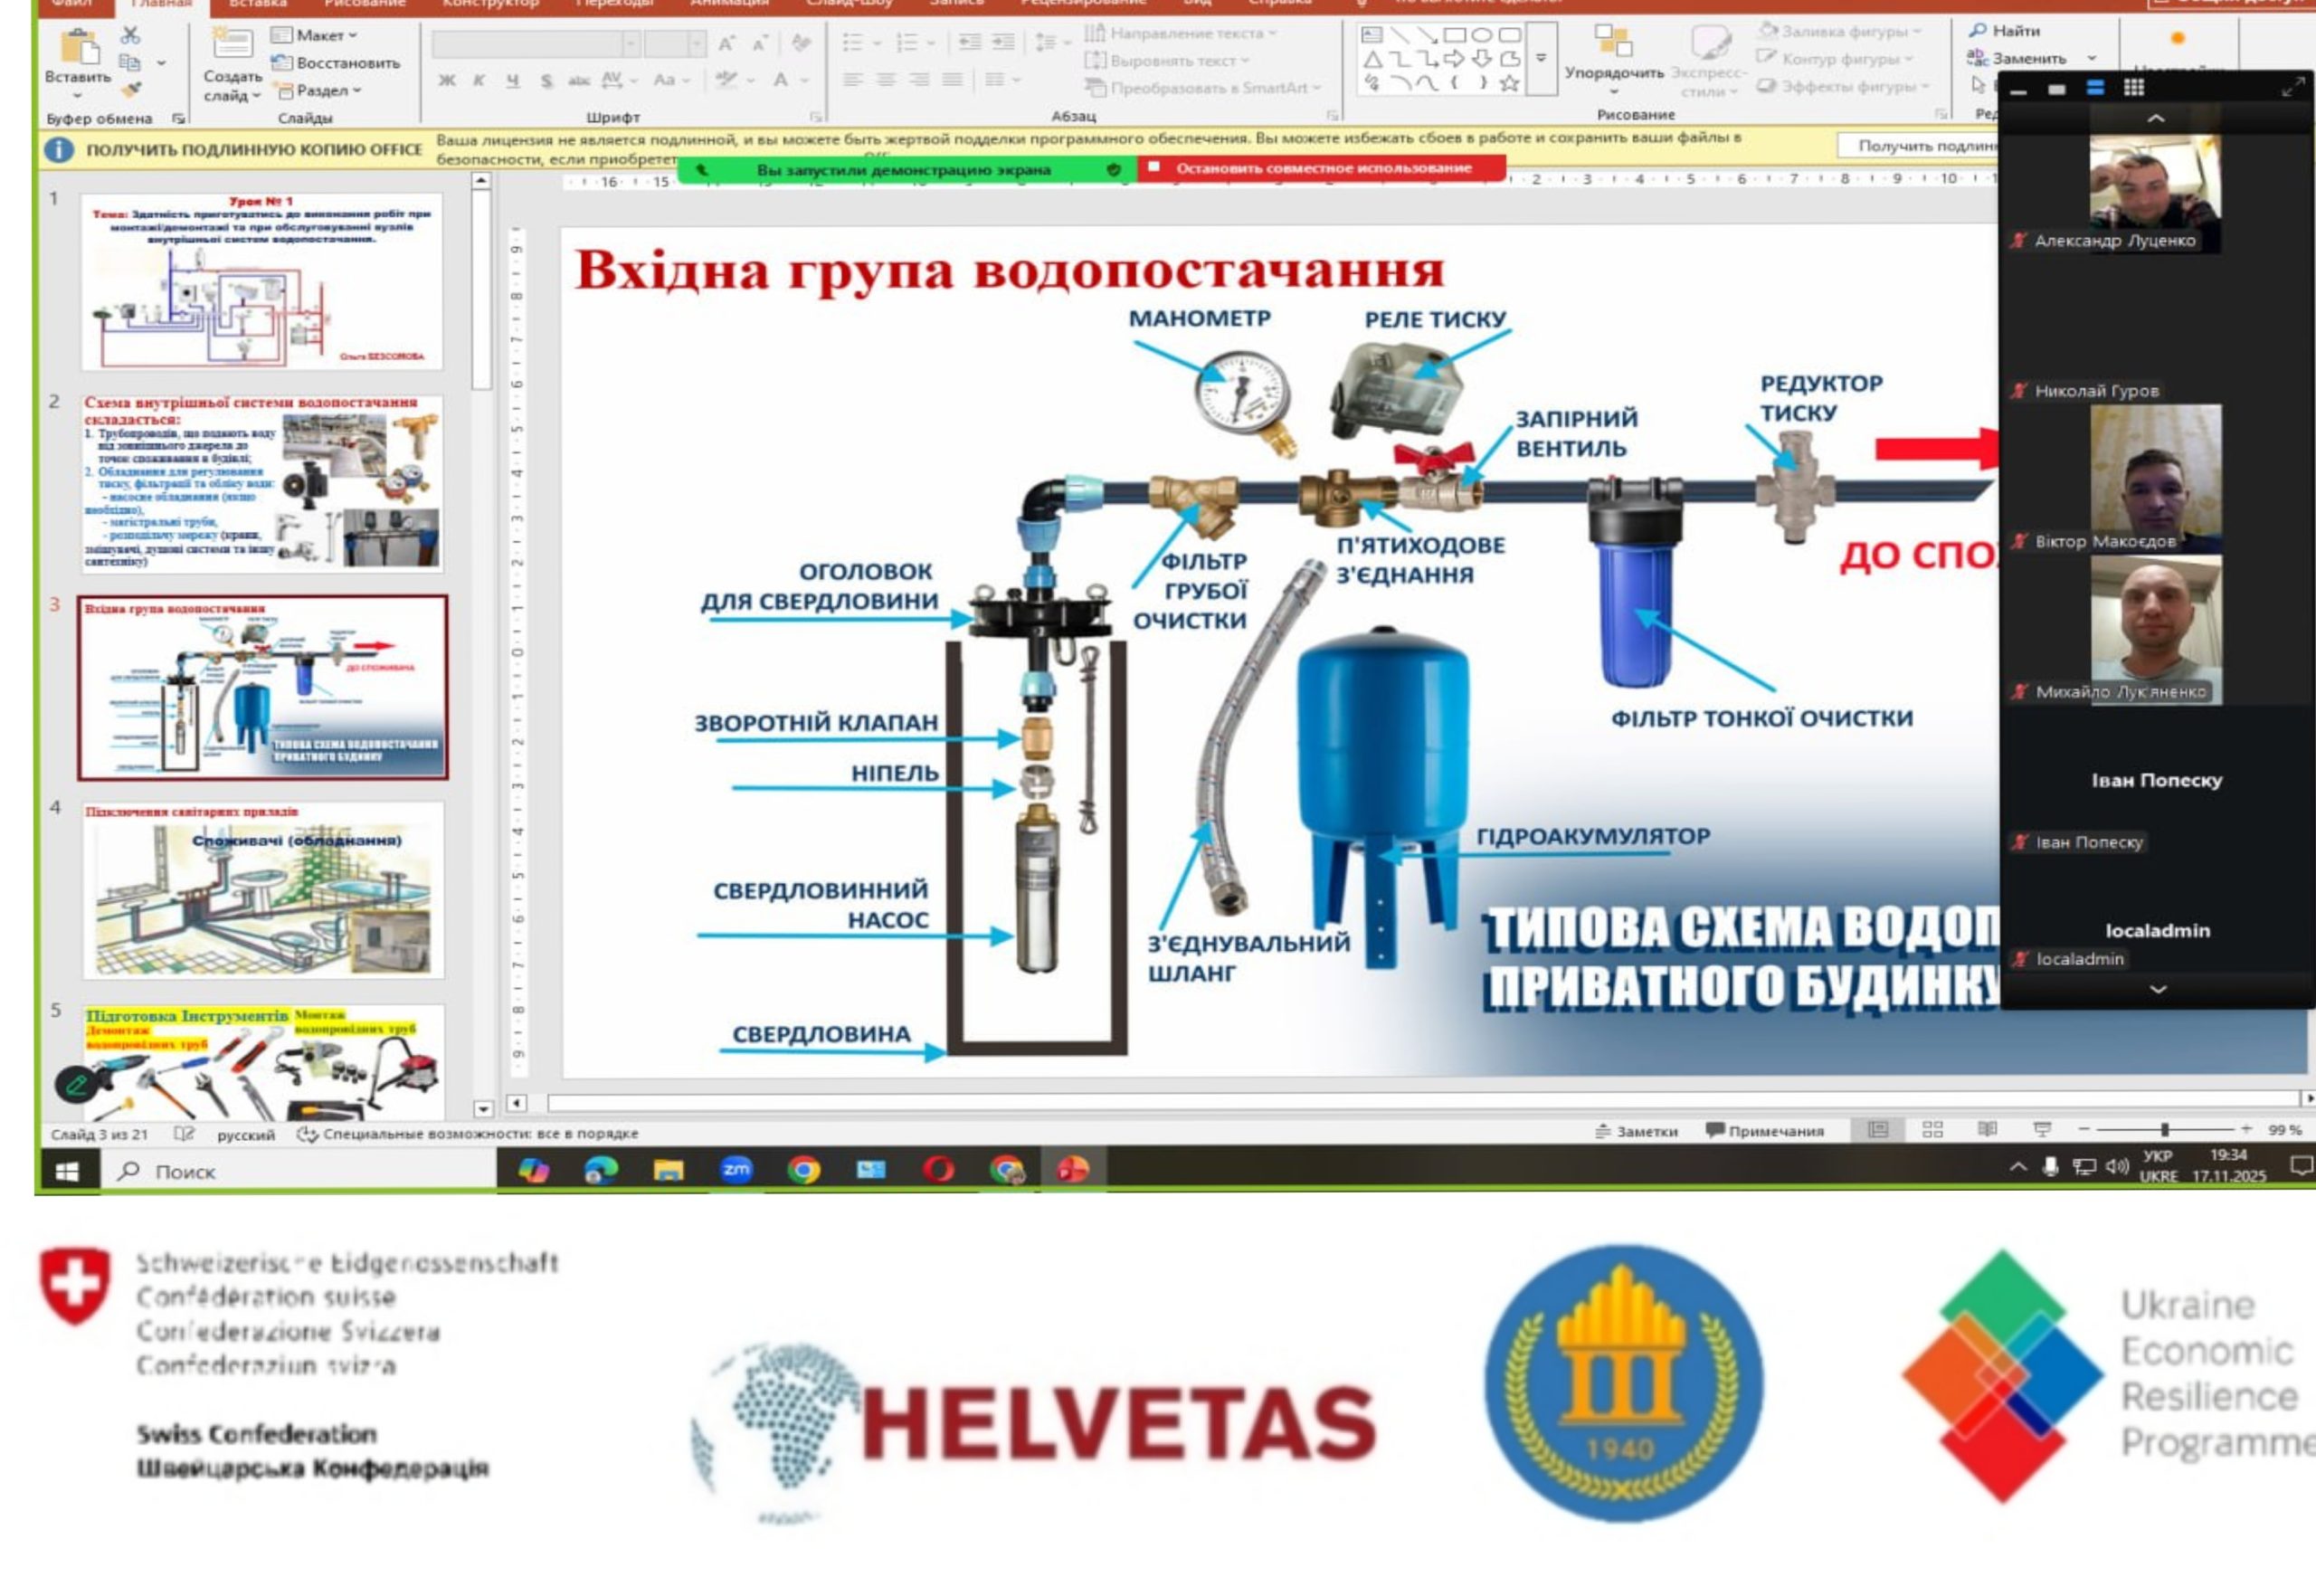
Task: Open the Конструктор ribbon tab
Action: tap(490, 4)
